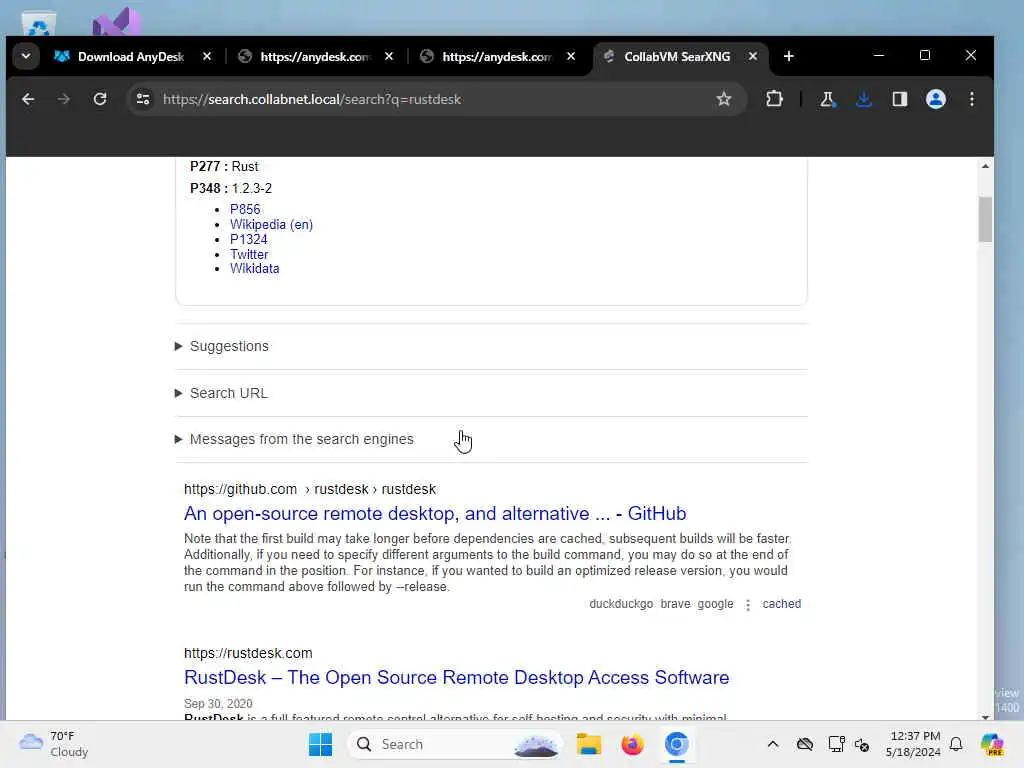The width and height of the screenshot is (1024, 768).
Task: Open the Windows Start menu
Action: coord(320,744)
